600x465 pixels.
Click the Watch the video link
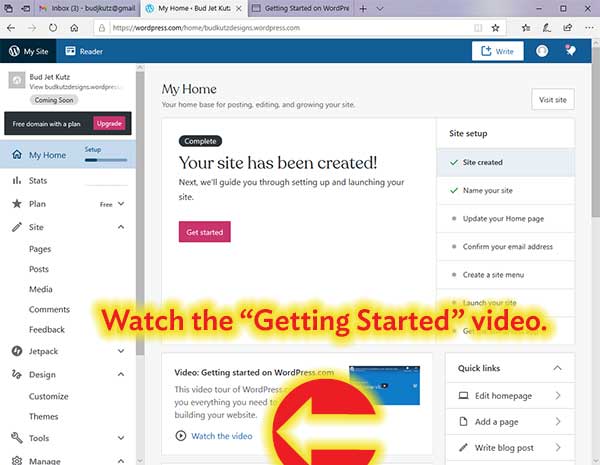pyautogui.click(x=222, y=436)
